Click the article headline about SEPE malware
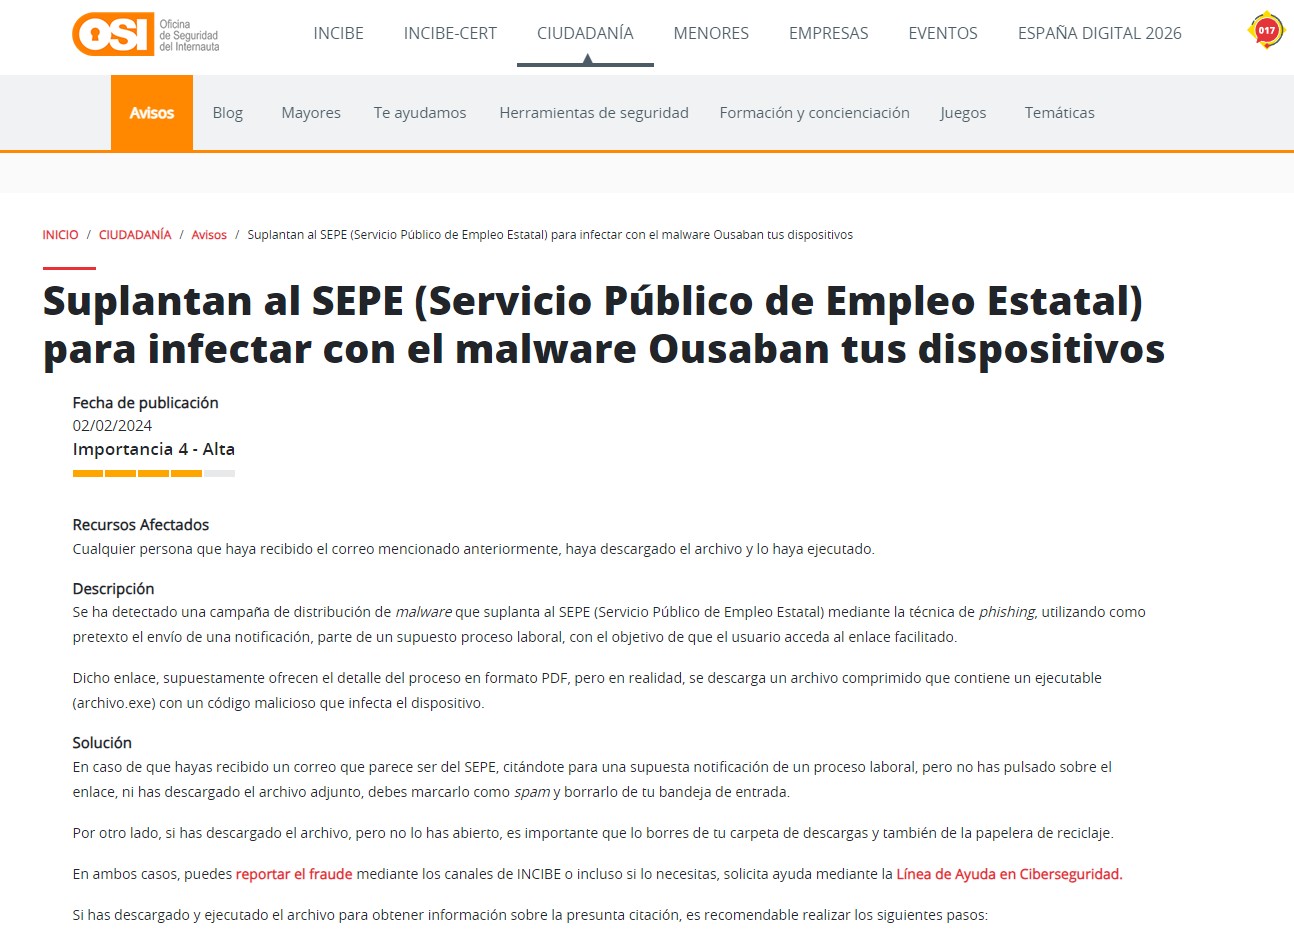This screenshot has width=1294, height=936. tap(603, 325)
